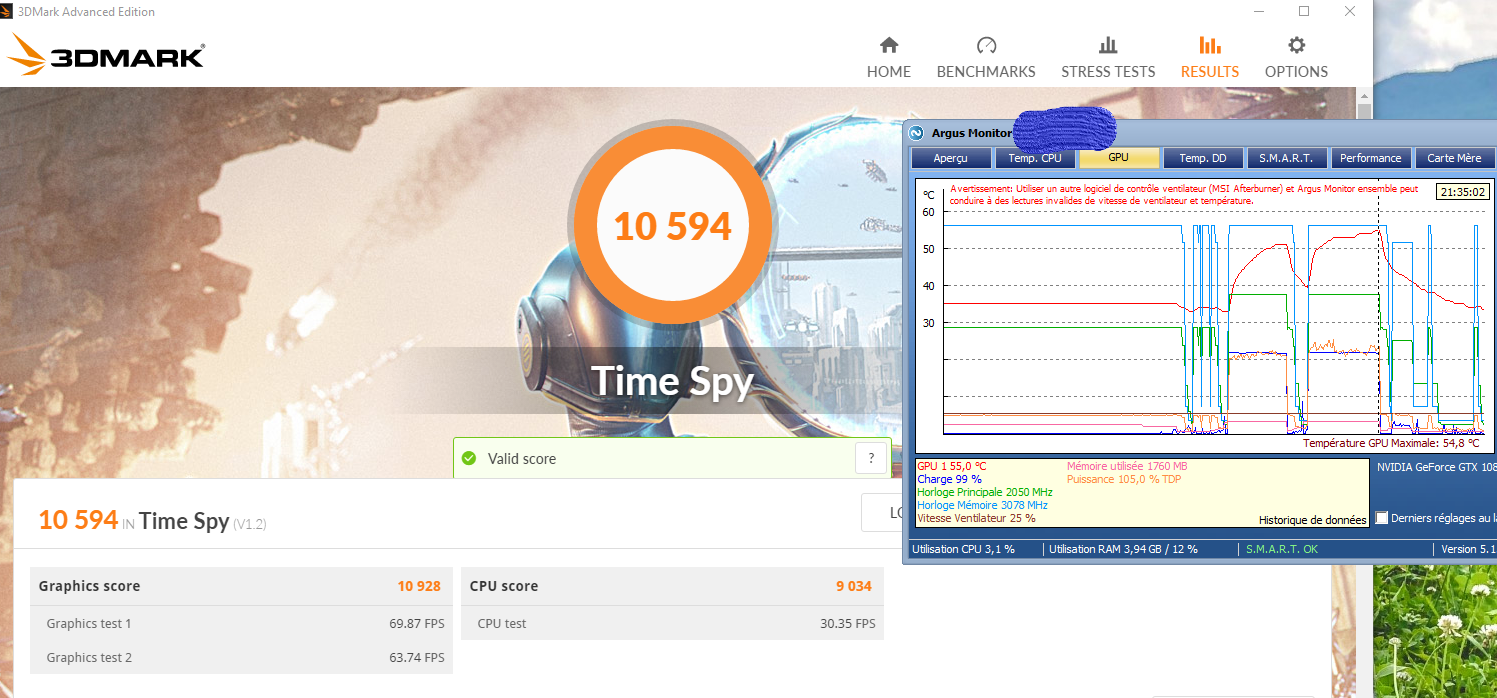Click the 21:35:02 time box on graph

pos(1461,192)
